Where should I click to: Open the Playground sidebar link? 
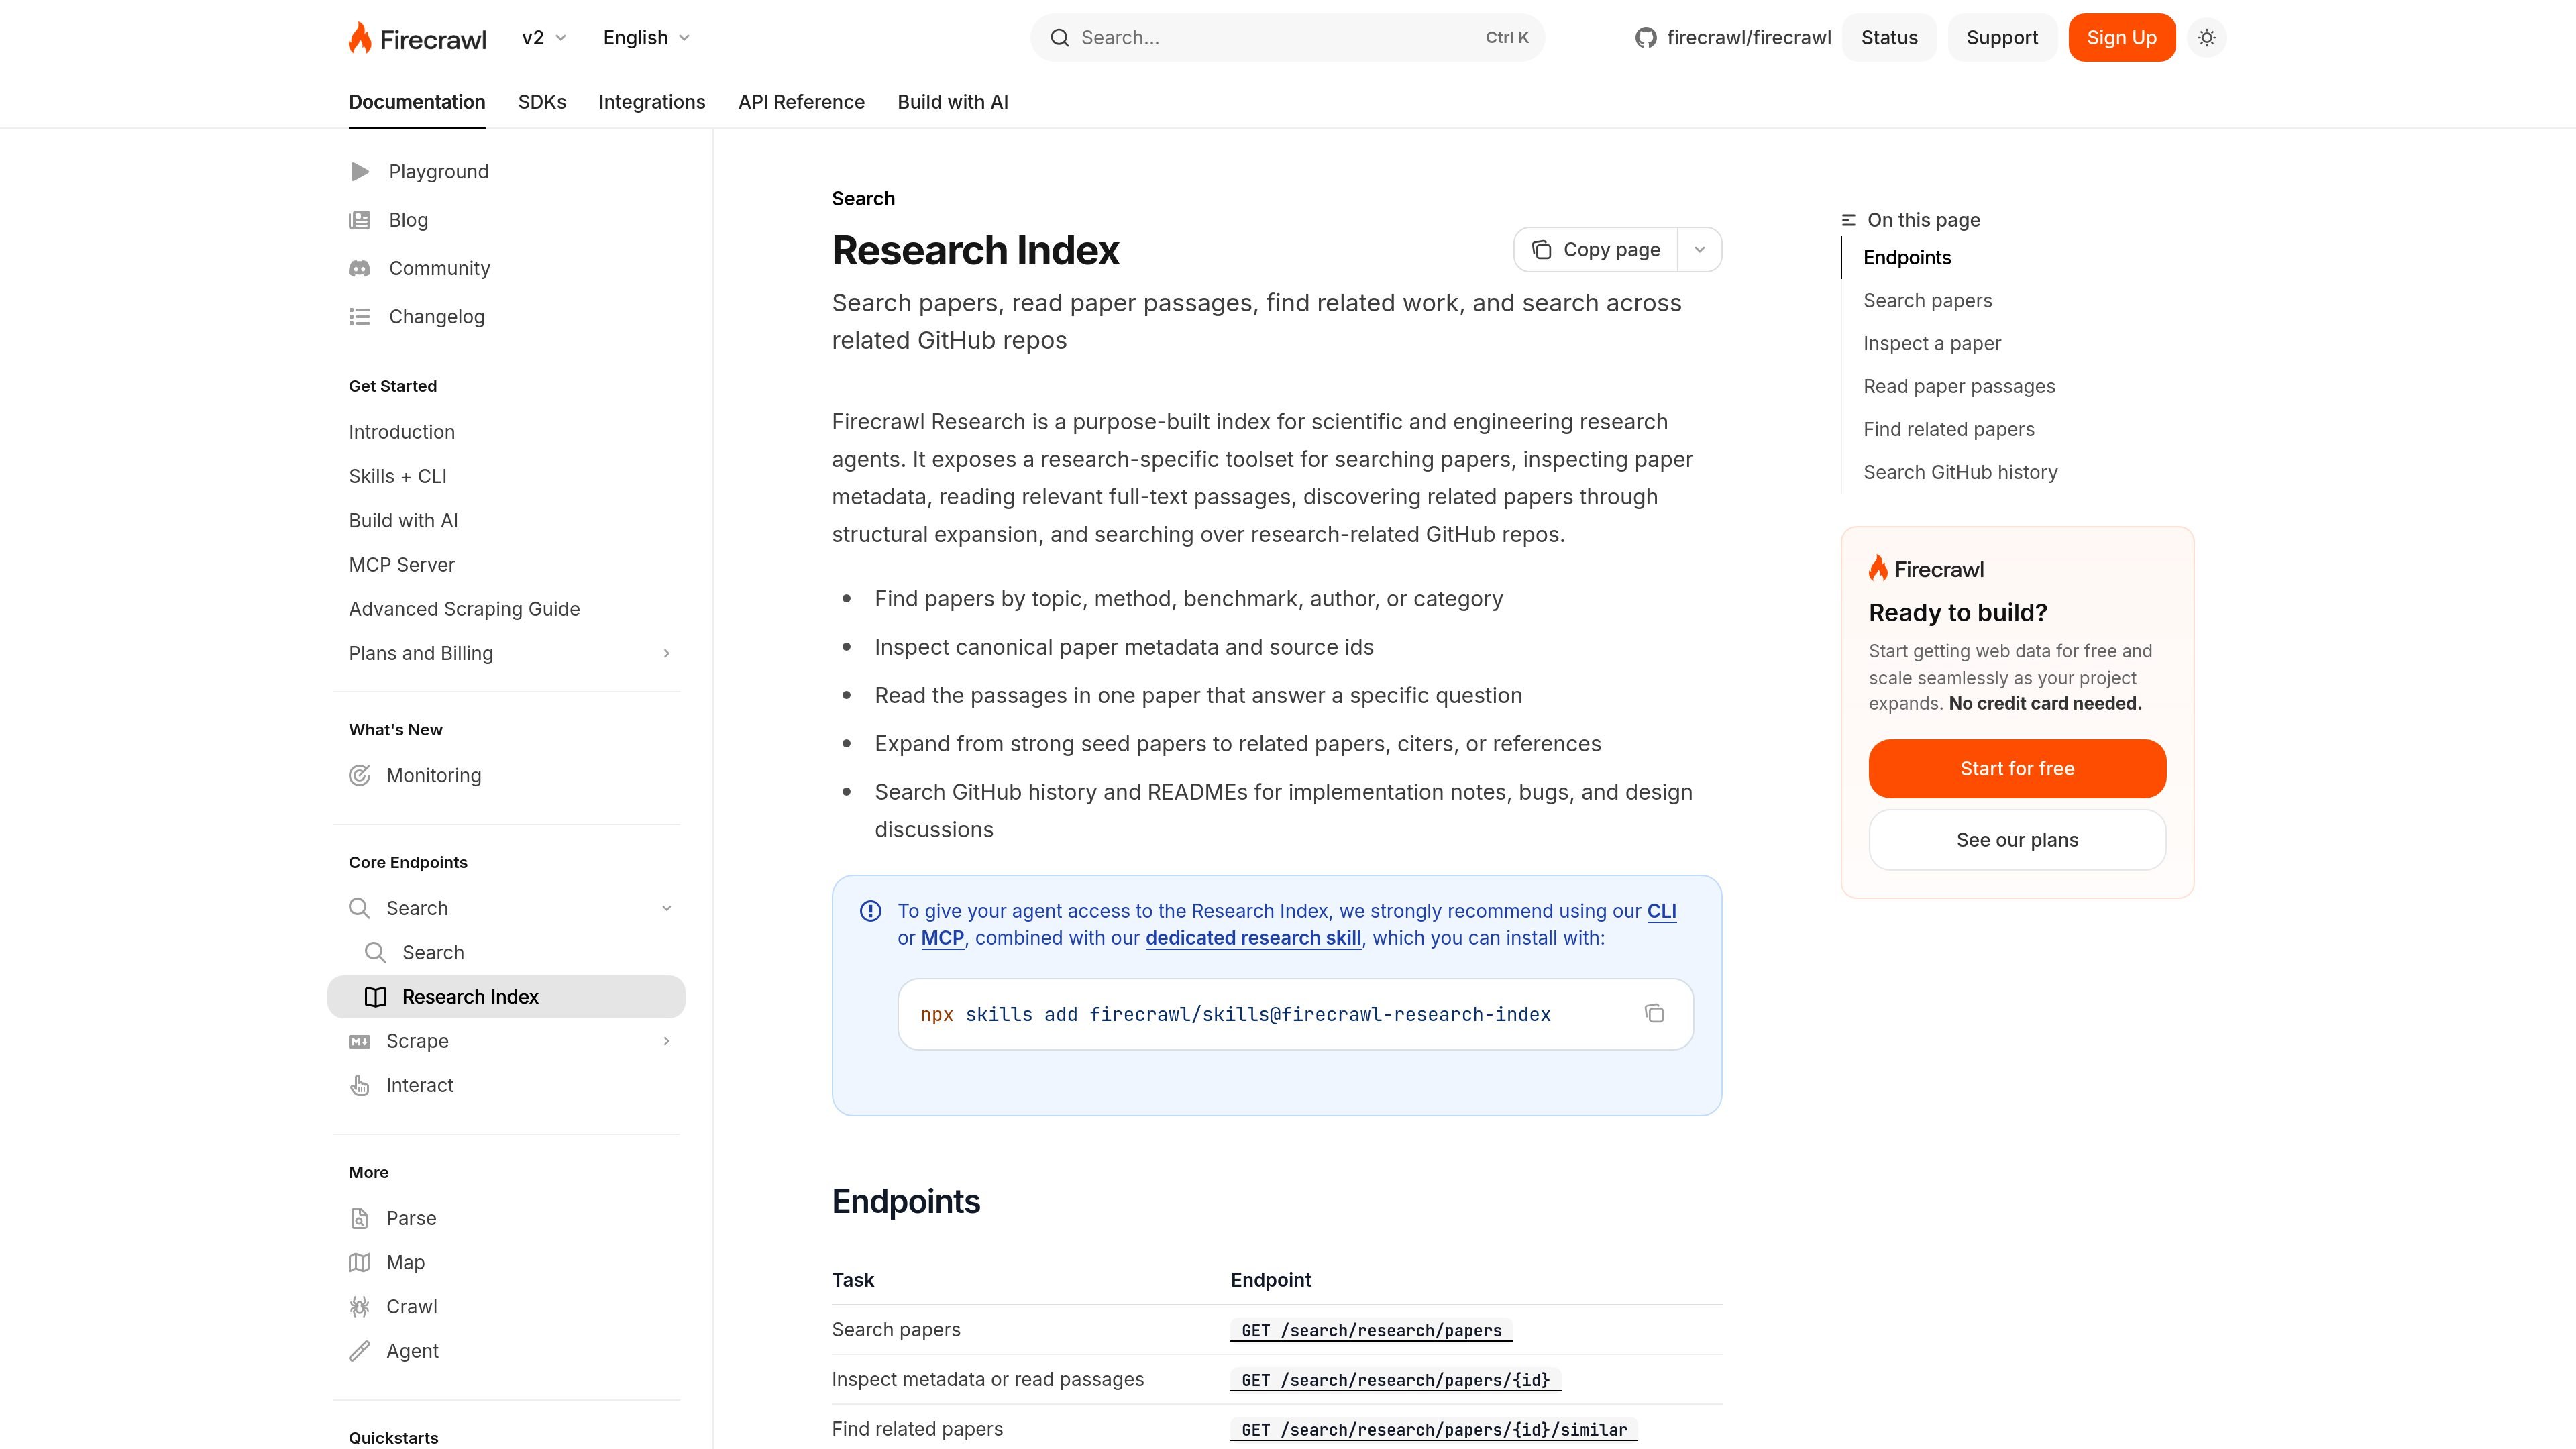(419, 172)
